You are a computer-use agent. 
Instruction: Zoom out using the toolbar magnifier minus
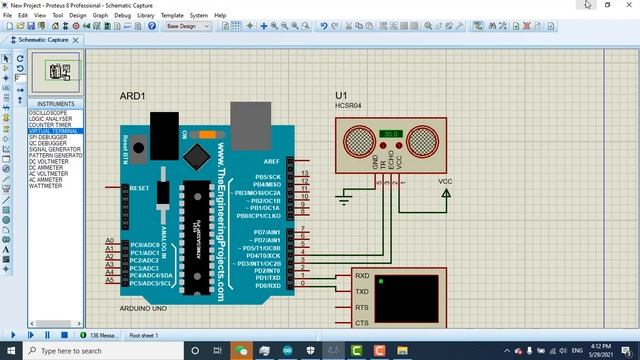(284, 26)
